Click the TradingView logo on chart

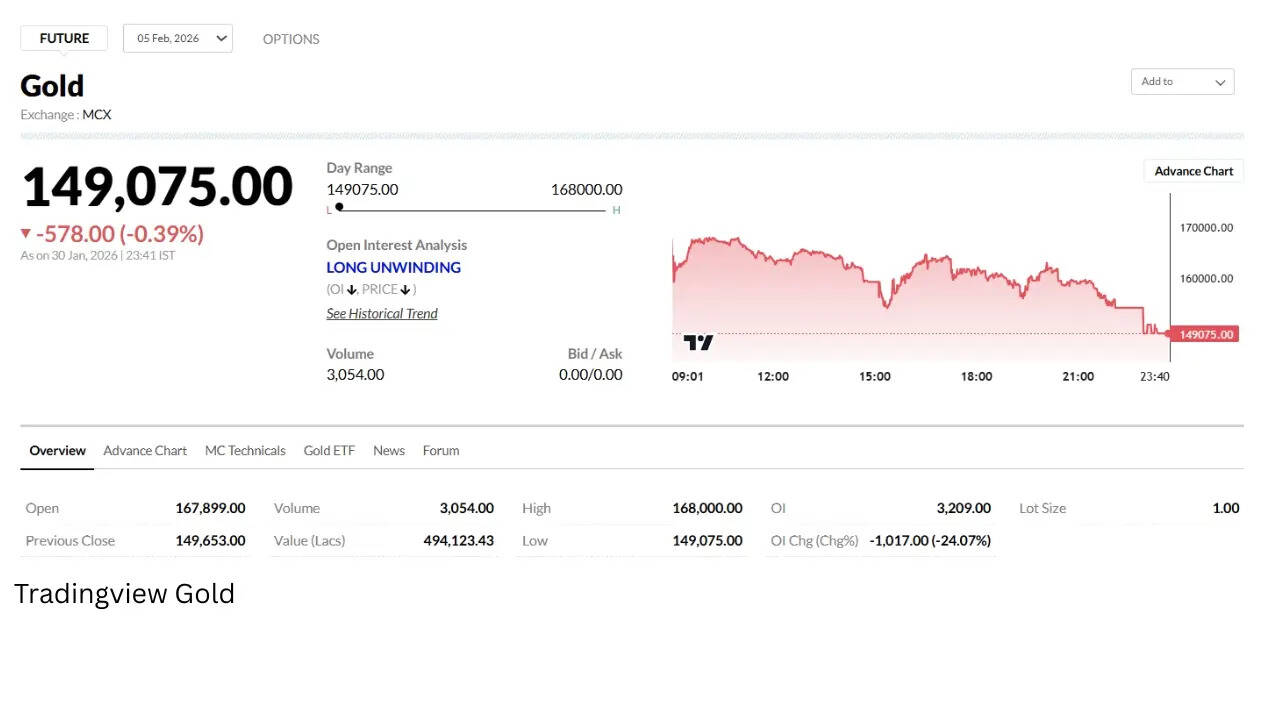(x=698, y=343)
